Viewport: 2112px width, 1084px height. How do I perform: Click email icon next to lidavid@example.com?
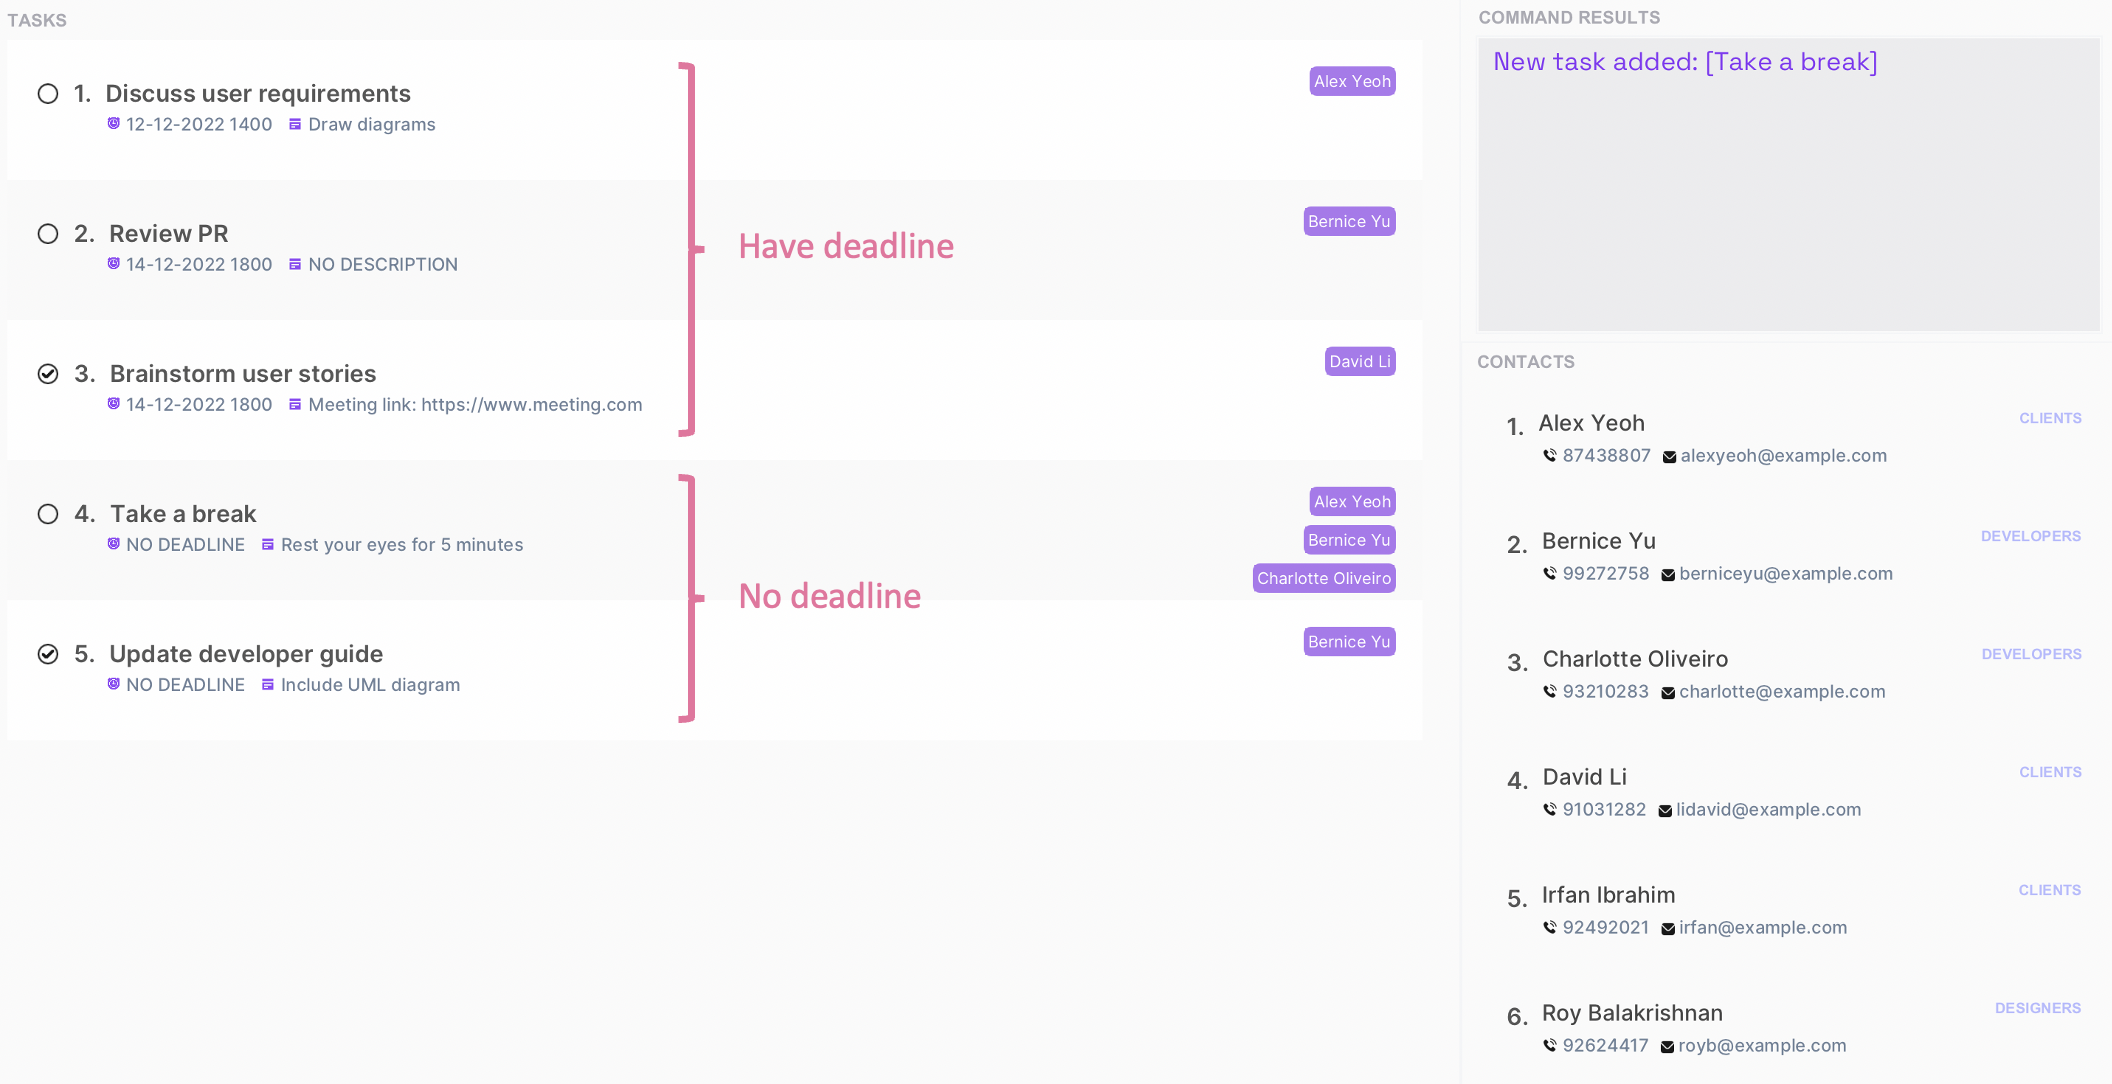1665,811
